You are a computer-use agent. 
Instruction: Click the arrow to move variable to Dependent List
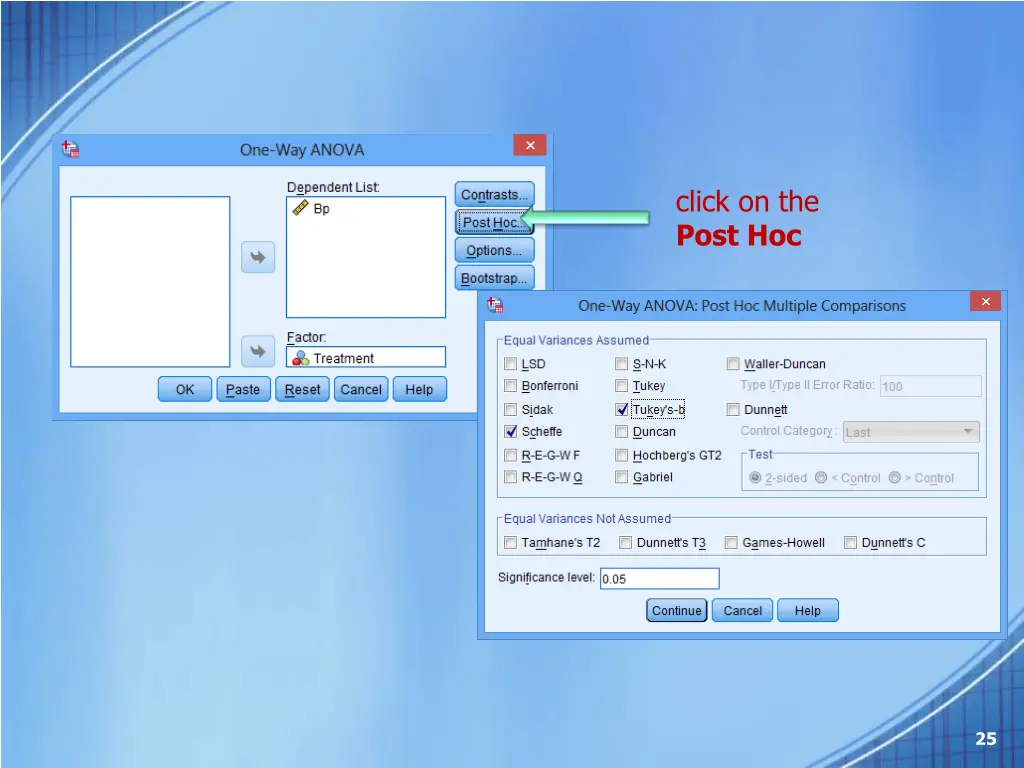[258, 257]
